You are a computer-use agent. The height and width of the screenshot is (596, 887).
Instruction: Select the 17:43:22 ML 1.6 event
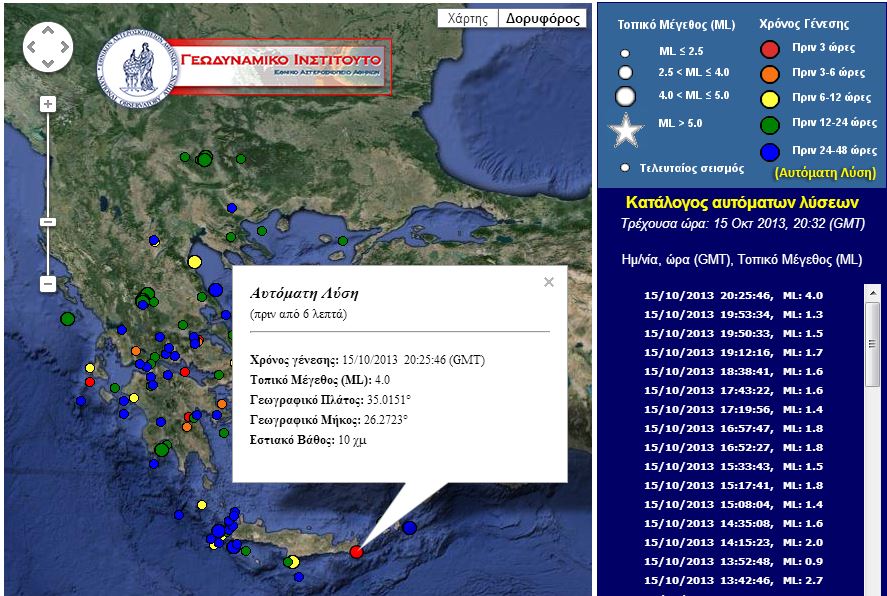pos(733,390)
